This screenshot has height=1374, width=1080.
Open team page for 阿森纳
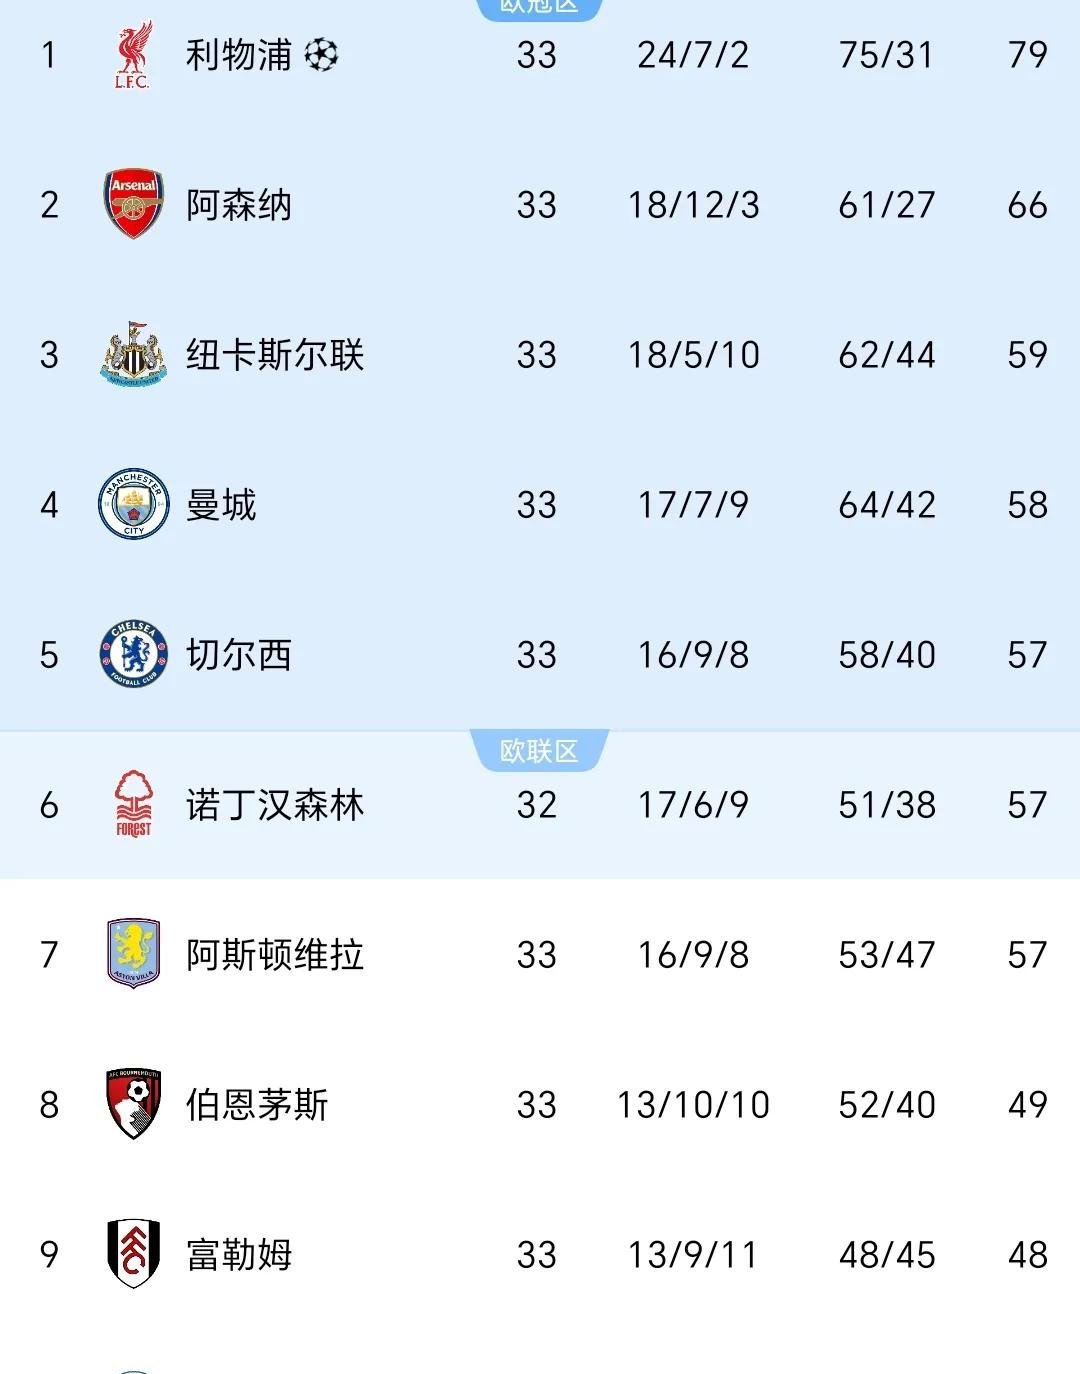point(239,204)
